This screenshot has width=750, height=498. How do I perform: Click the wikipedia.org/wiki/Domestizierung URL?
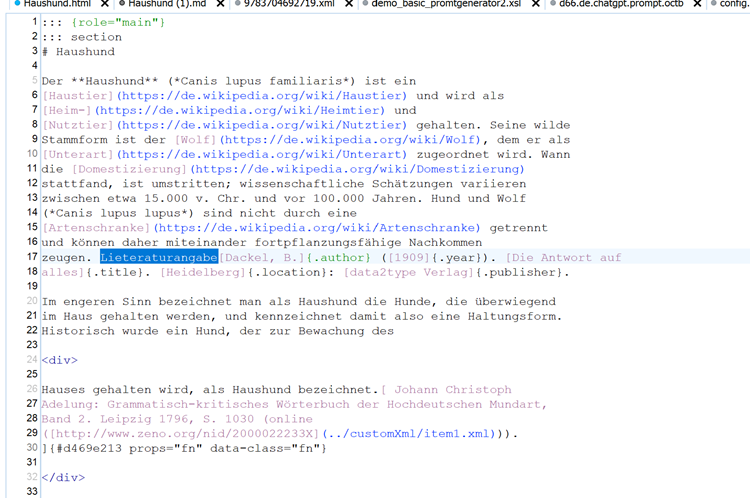tap(357, 169)
